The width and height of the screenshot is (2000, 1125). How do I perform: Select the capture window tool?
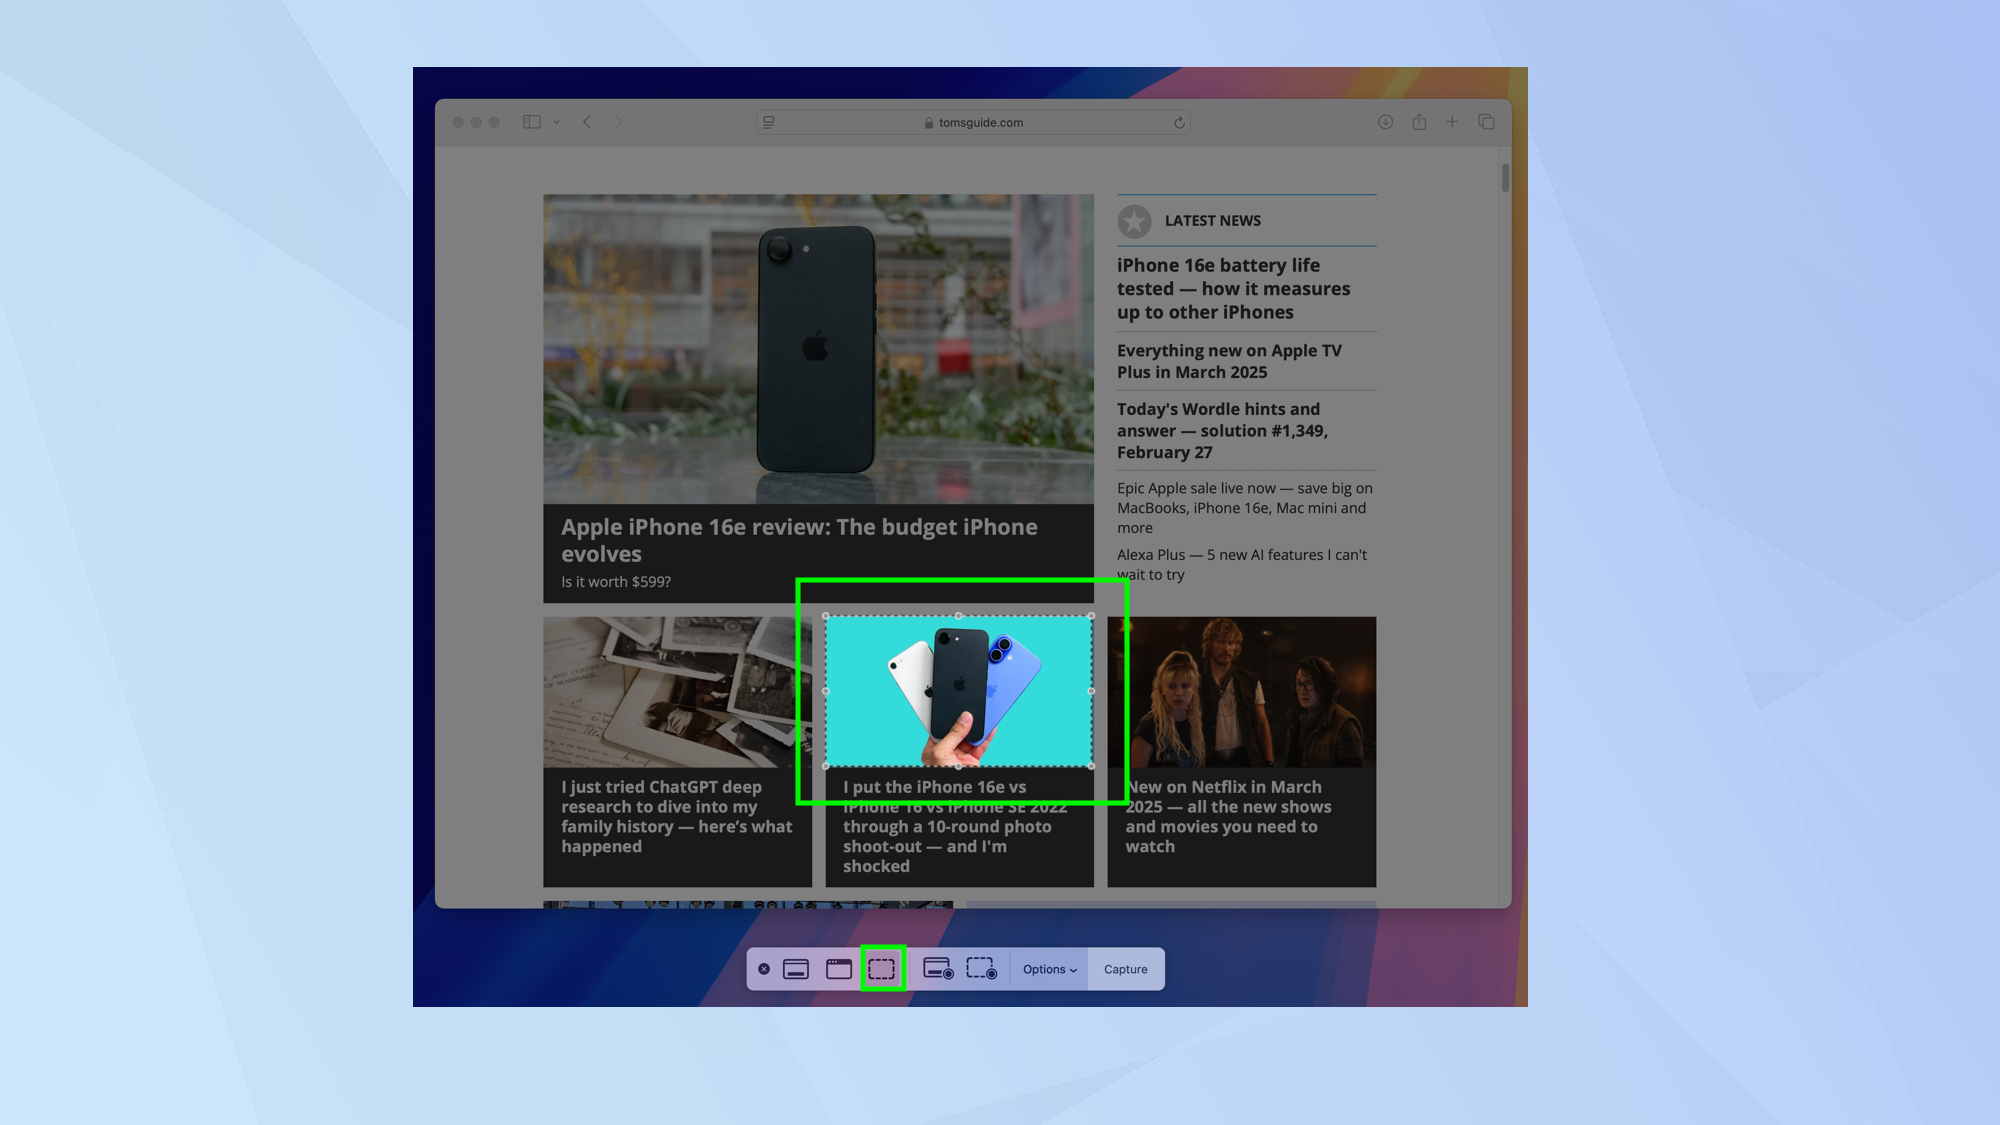[839, 968]
